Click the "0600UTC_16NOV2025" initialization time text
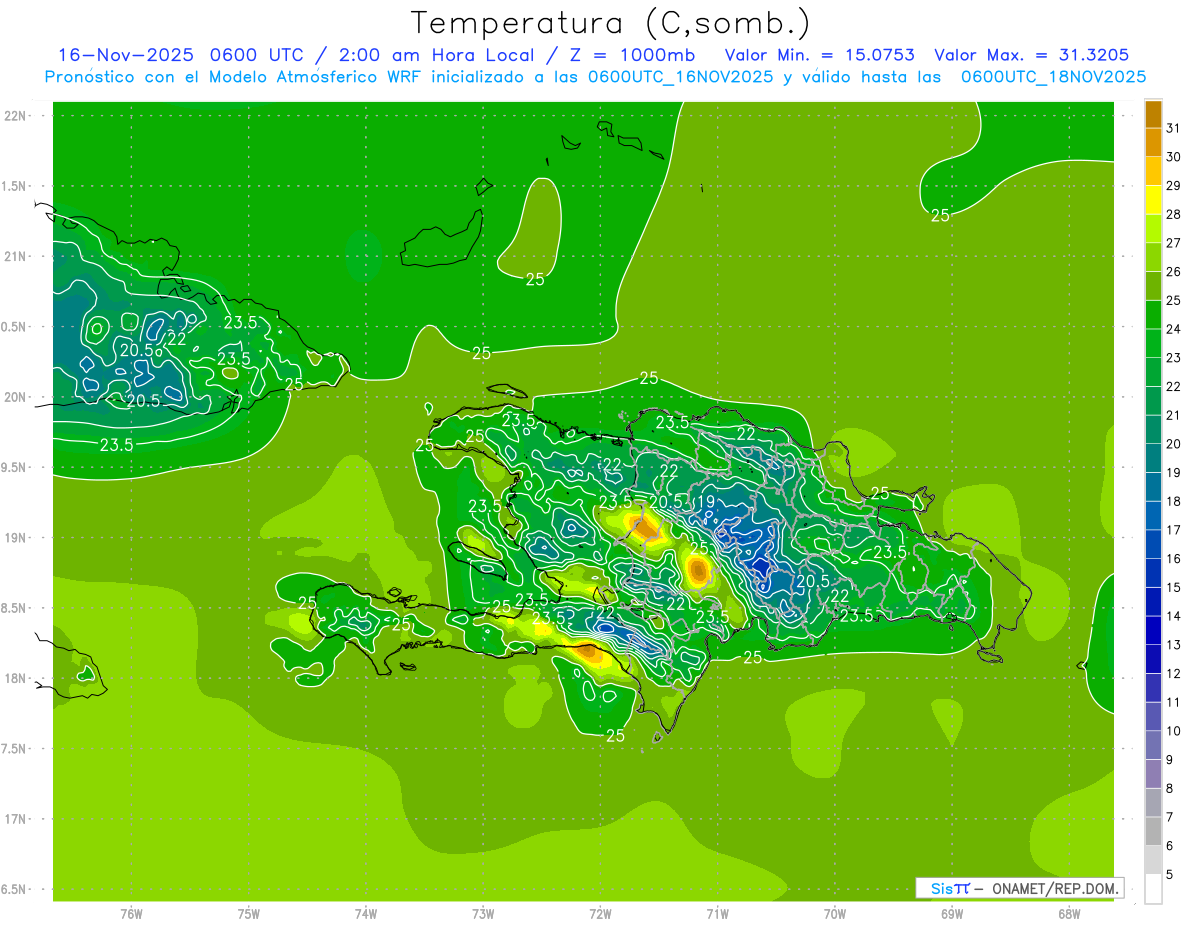Viewport: 1200px width, 927px height. pos(680,77)
